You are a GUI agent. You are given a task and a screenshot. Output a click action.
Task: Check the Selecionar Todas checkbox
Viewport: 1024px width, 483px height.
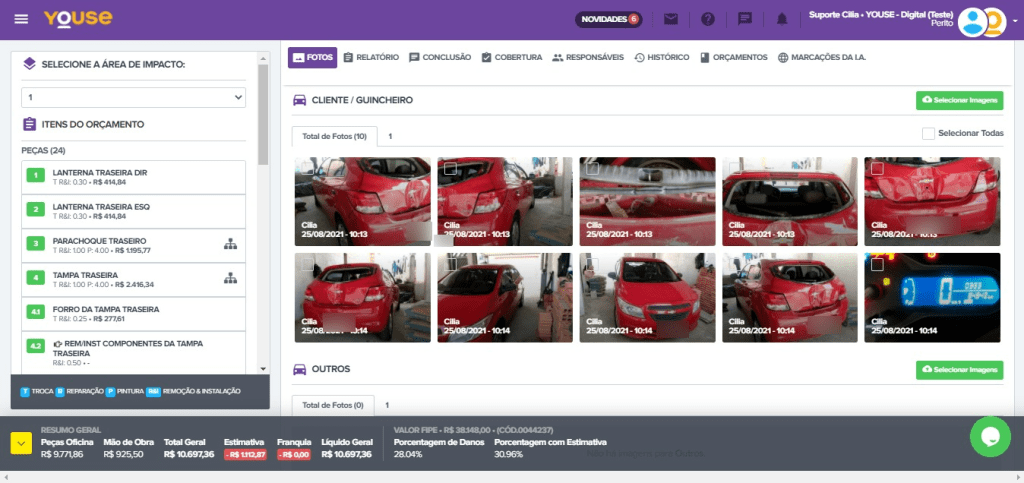click(928, 133)
